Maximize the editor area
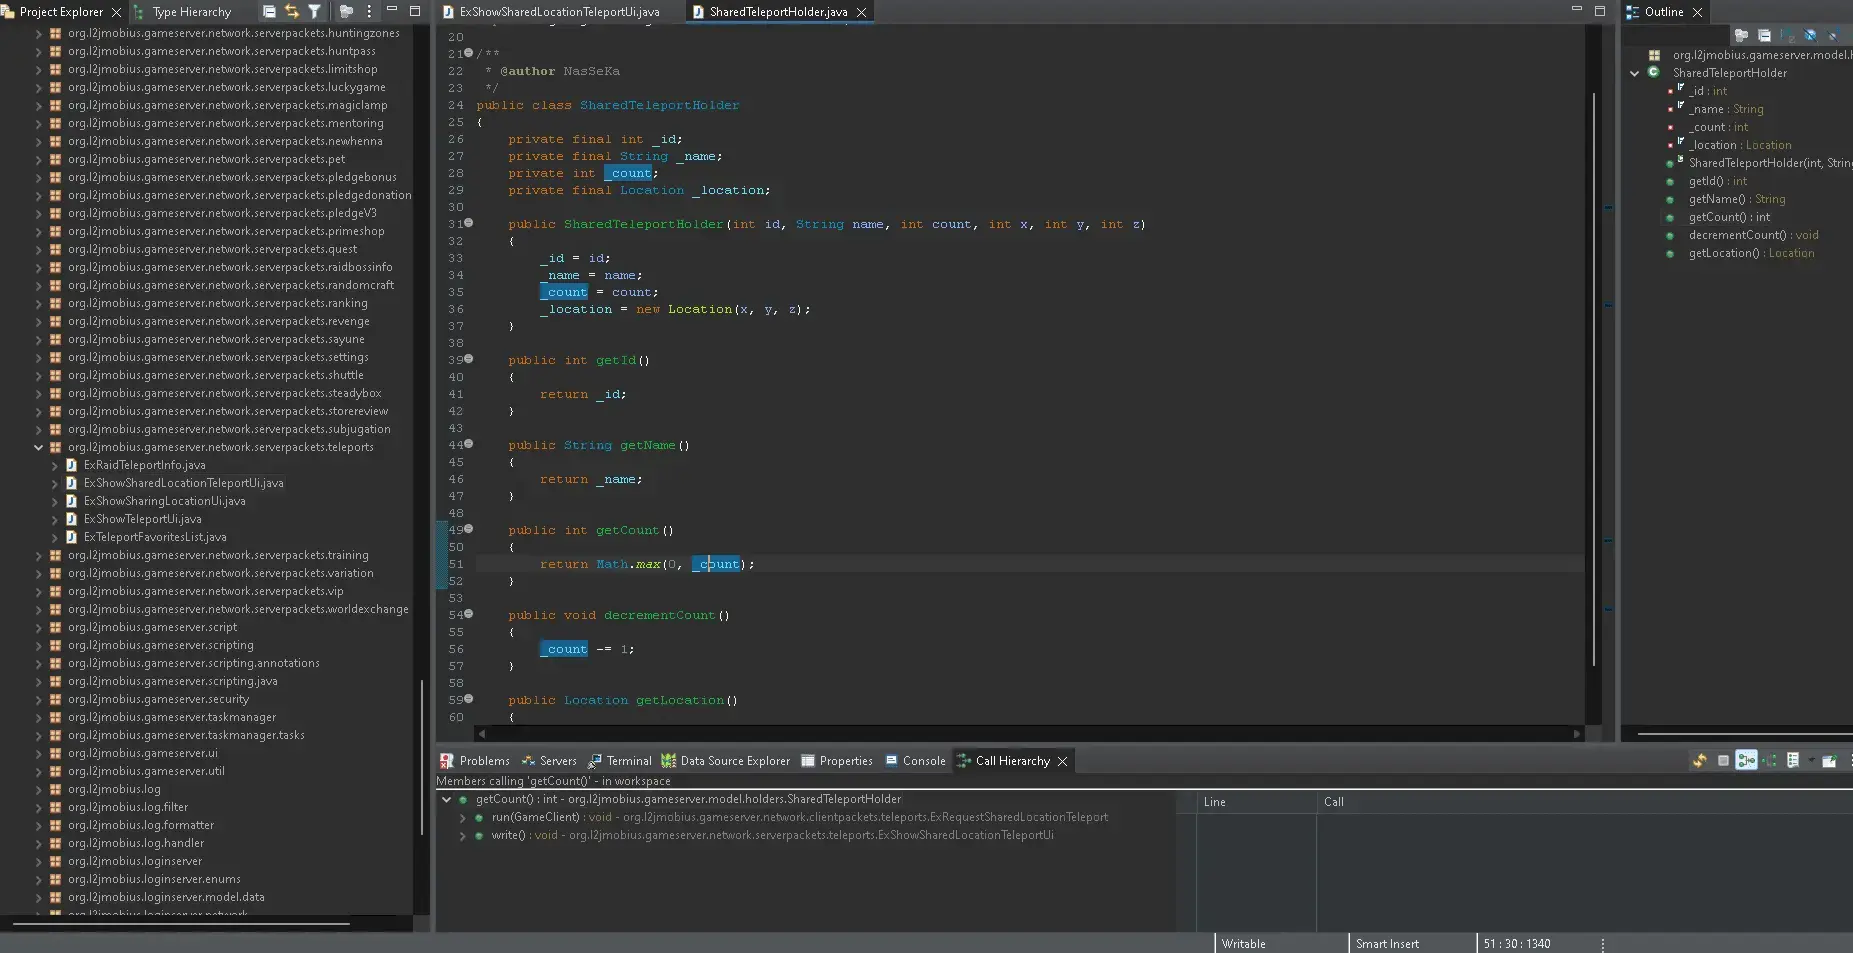Screen dimensions: 1853x953 pyautogui.click(x=1600, y=11)
